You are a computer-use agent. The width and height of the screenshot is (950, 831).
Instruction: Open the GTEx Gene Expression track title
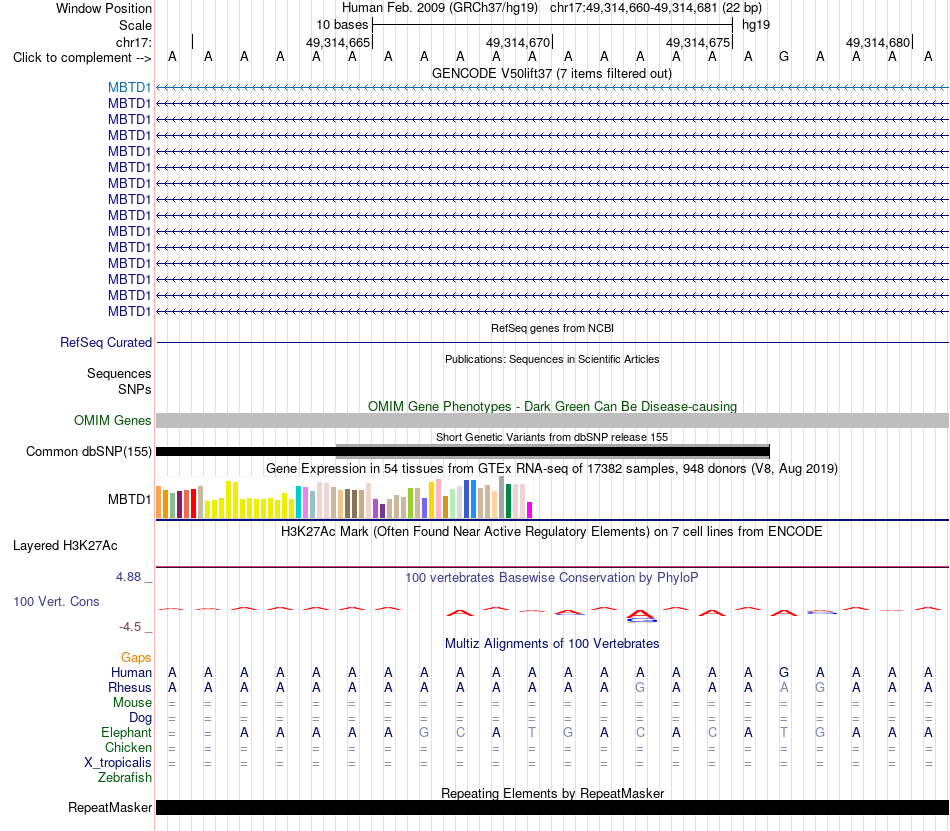tap(552, 469)
